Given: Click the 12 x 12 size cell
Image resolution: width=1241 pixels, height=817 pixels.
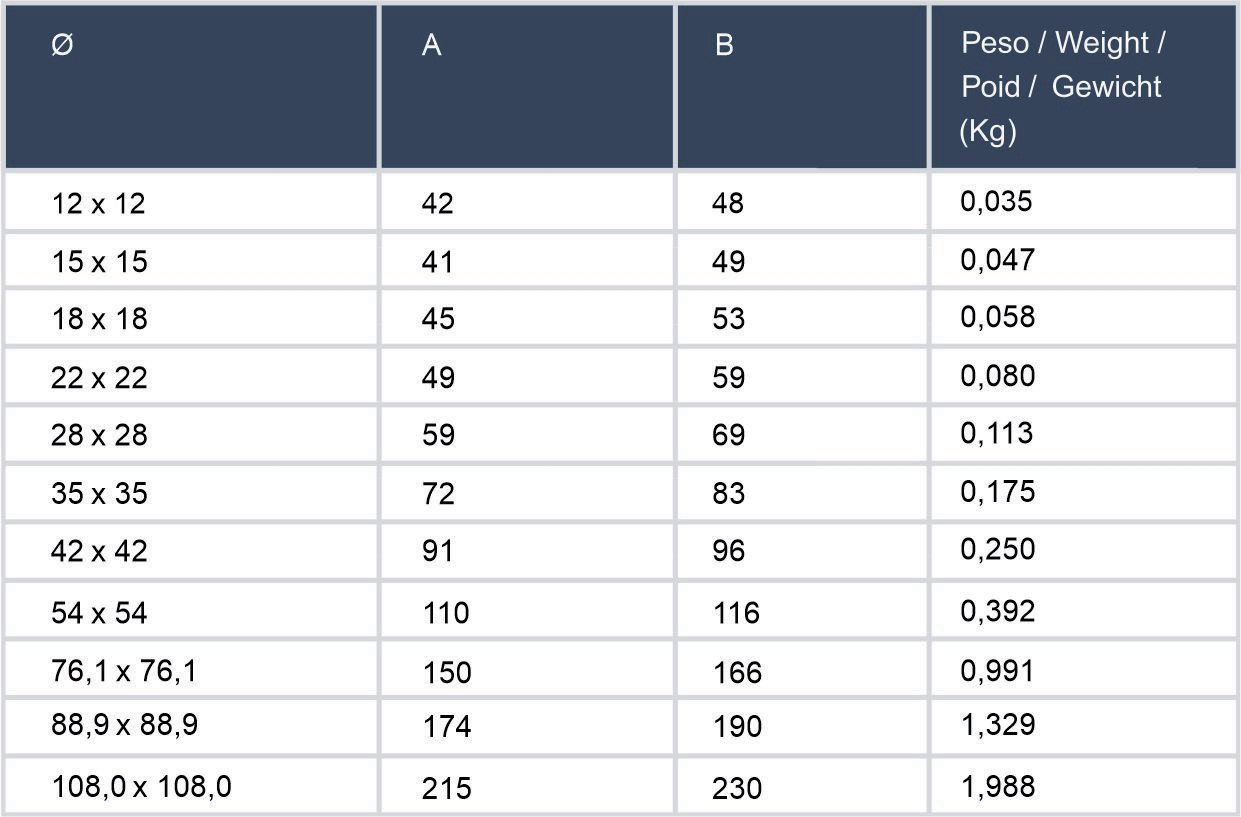Looking at the screenshot, I should [x=98, y=204].
